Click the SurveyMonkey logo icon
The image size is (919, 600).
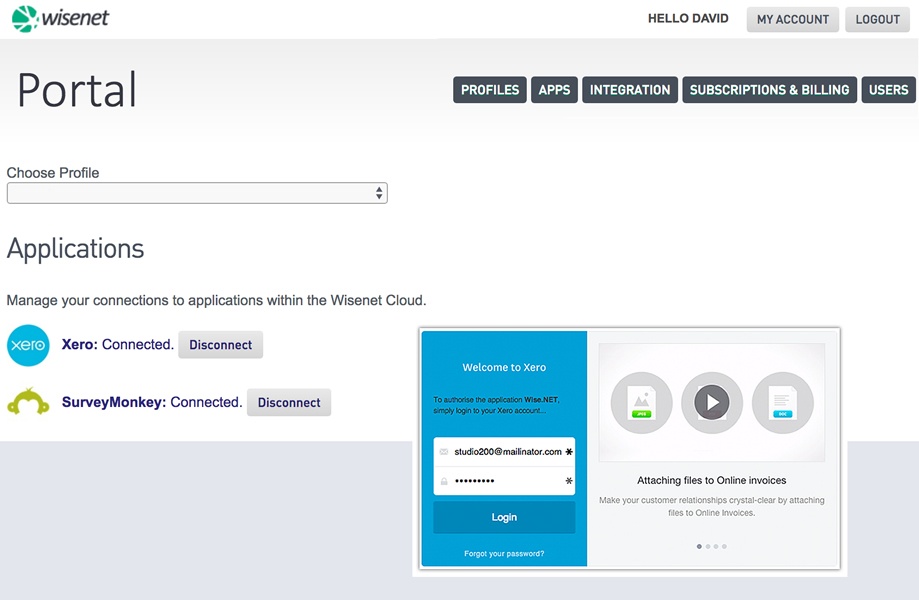pos(28,402)
